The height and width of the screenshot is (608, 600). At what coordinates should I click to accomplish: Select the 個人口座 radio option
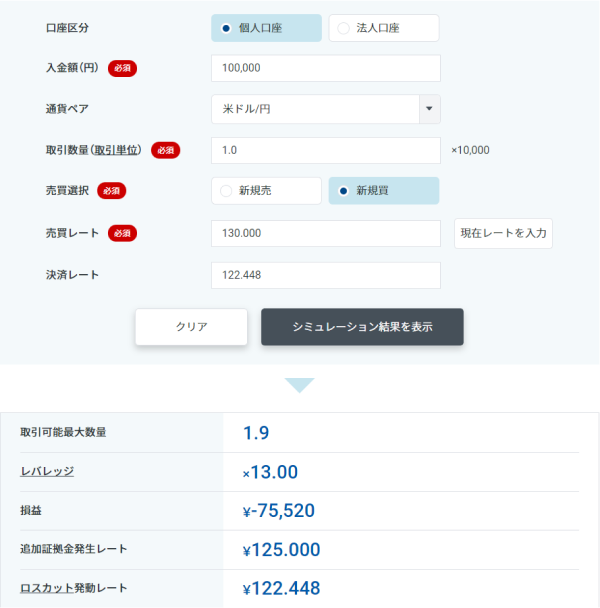coord(266,28)
